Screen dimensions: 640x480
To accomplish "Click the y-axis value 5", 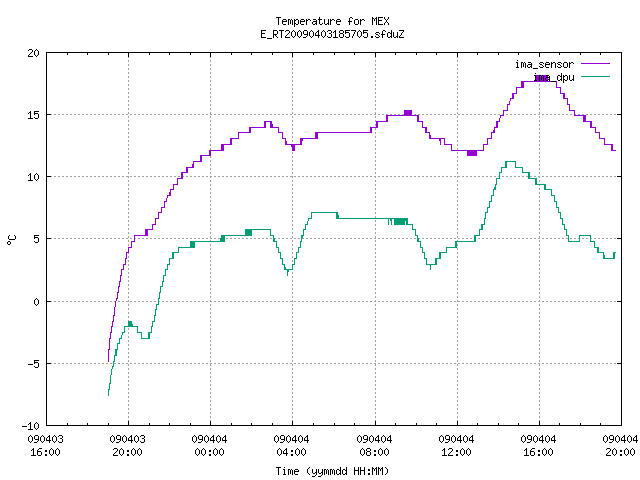I will [x=37, y=239].
